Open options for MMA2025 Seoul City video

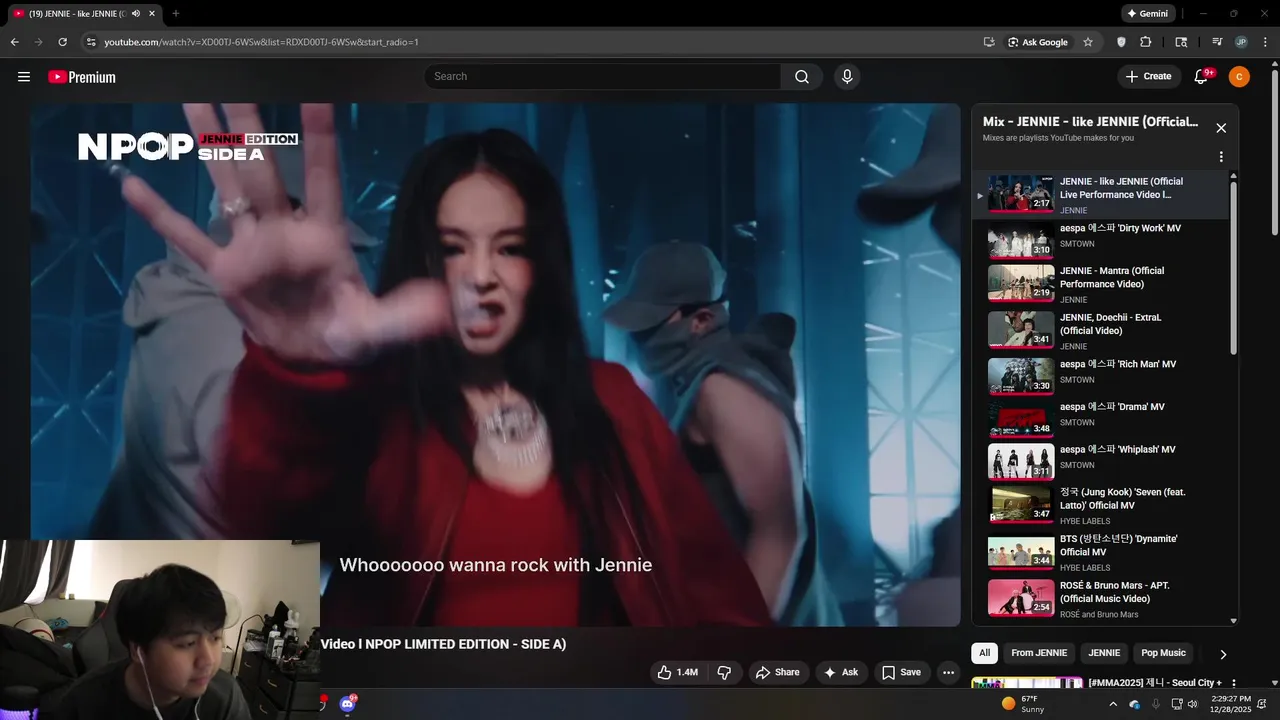1233,683
